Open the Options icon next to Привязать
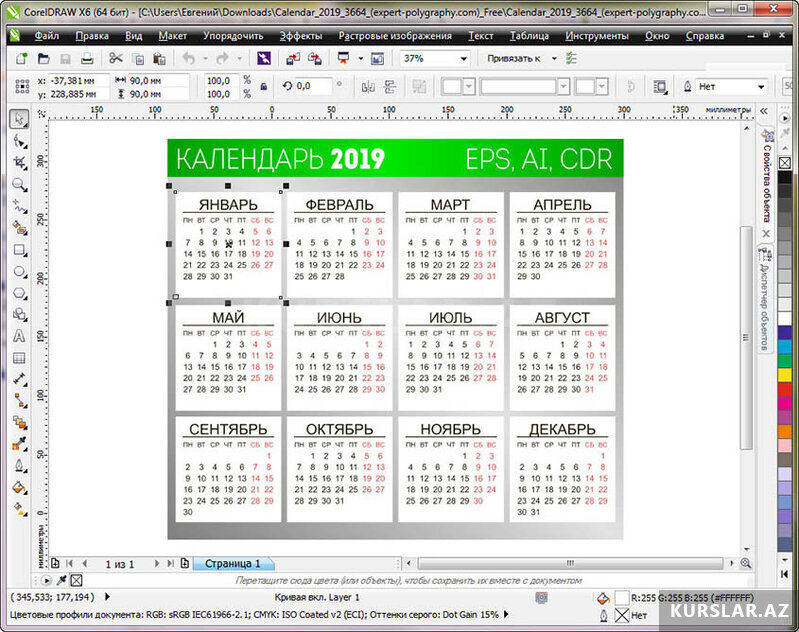Image resolution: width=799 pixels, height=632 pixels. pos(571,59)
